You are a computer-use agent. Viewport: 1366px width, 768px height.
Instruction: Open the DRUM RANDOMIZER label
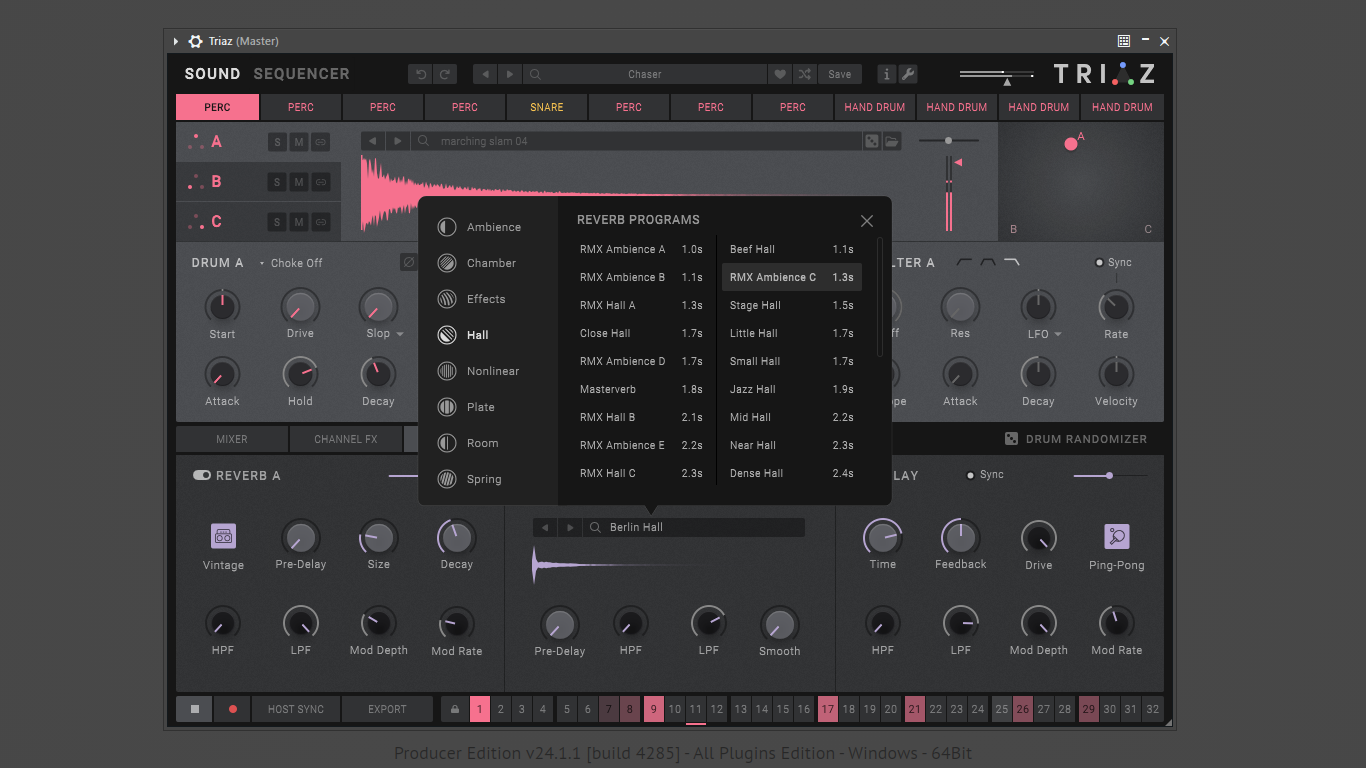(1087, 439)
